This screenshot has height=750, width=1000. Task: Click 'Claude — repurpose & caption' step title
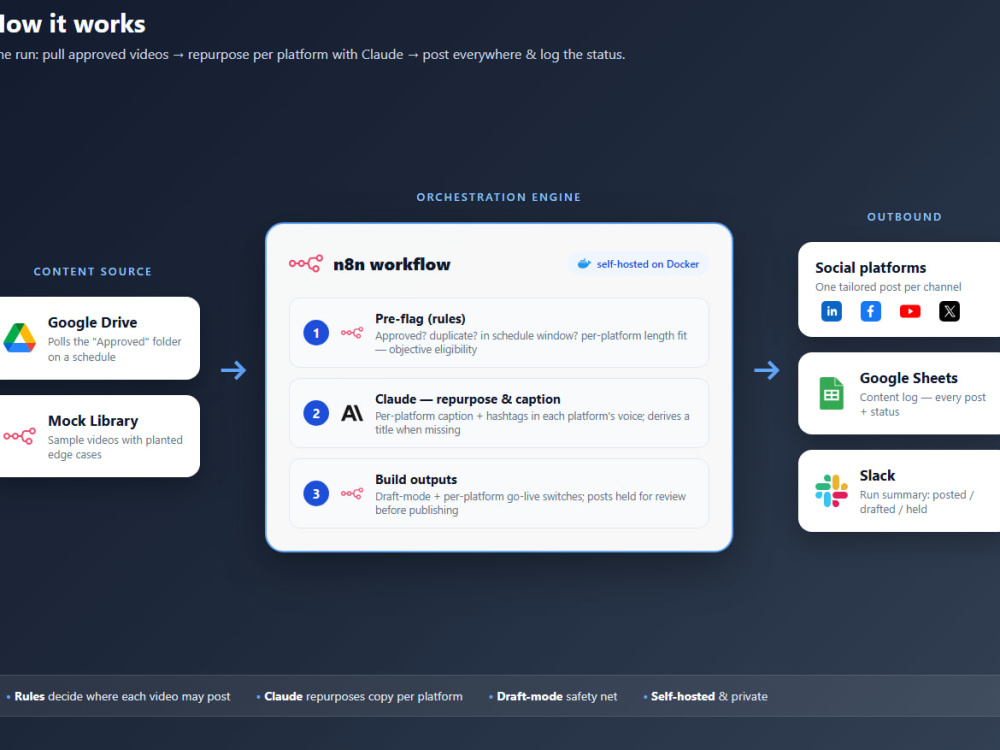pyautogui.click(x=467, y=399)
